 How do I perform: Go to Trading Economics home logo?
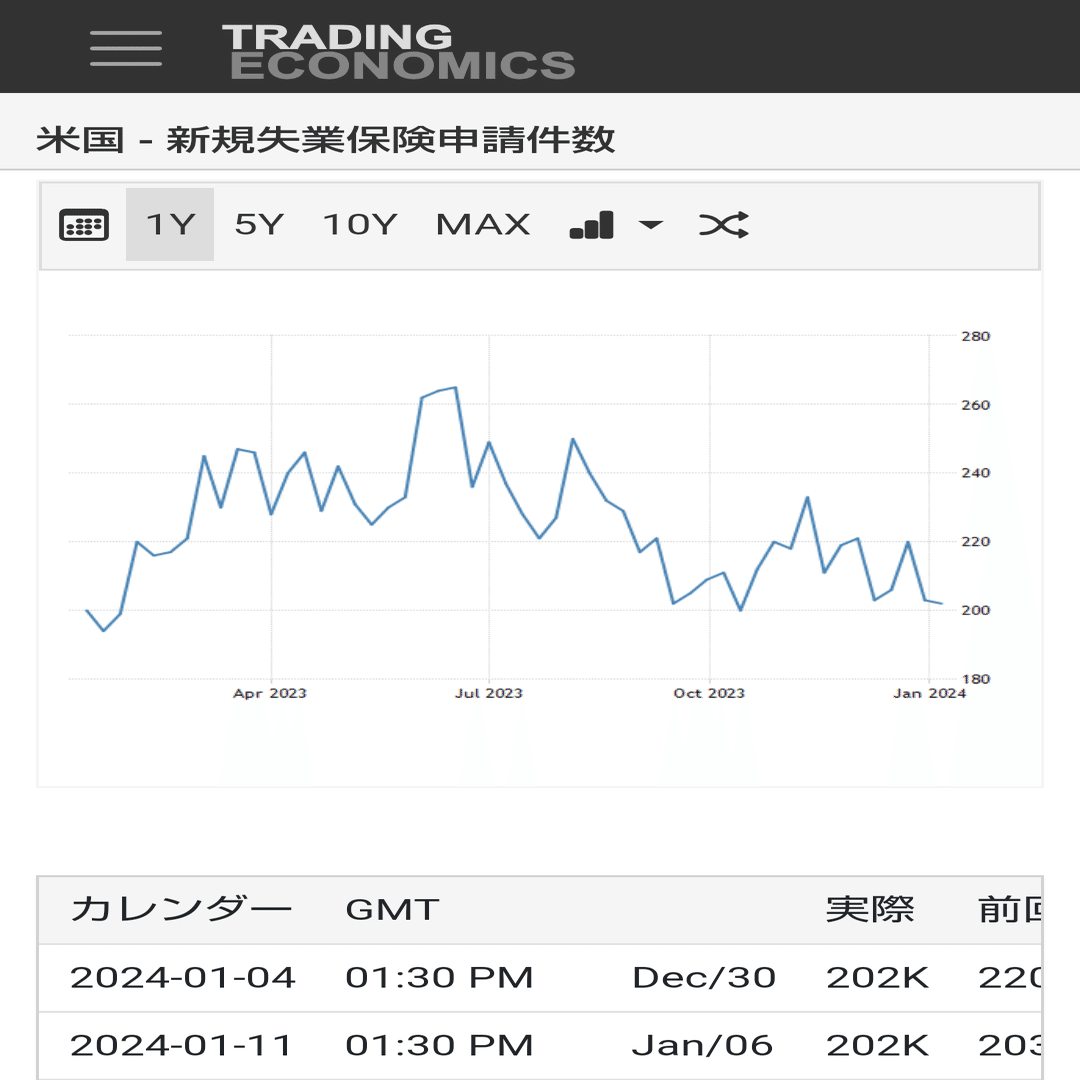click(398, 52)
